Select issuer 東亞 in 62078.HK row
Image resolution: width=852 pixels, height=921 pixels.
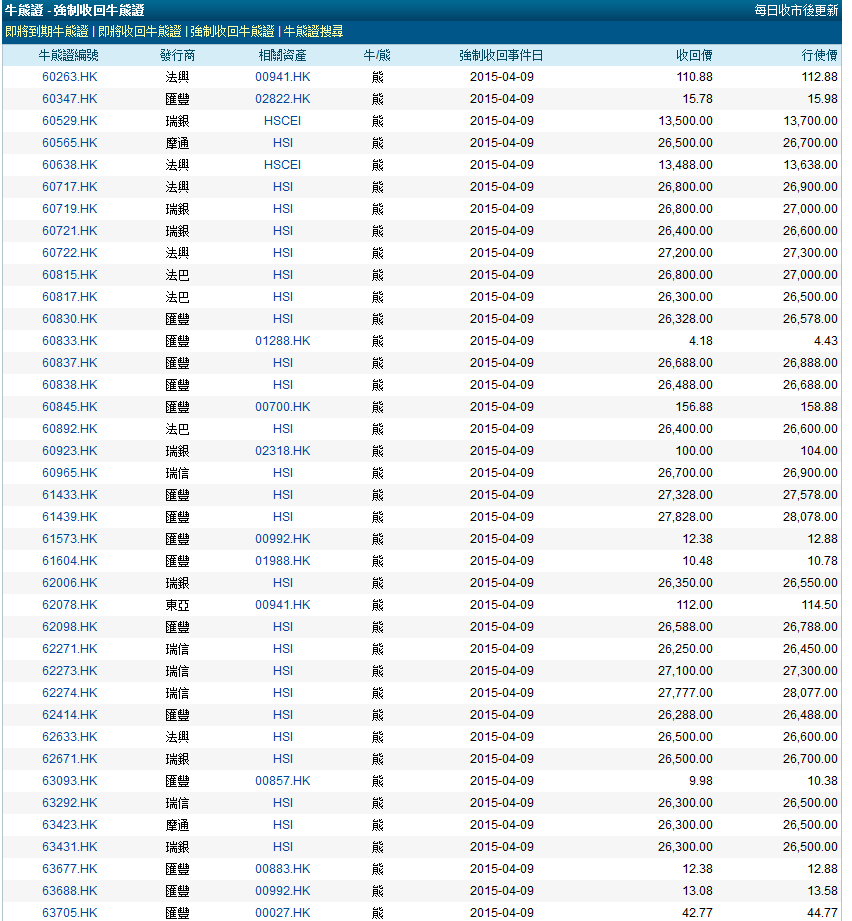click(177, 605)
